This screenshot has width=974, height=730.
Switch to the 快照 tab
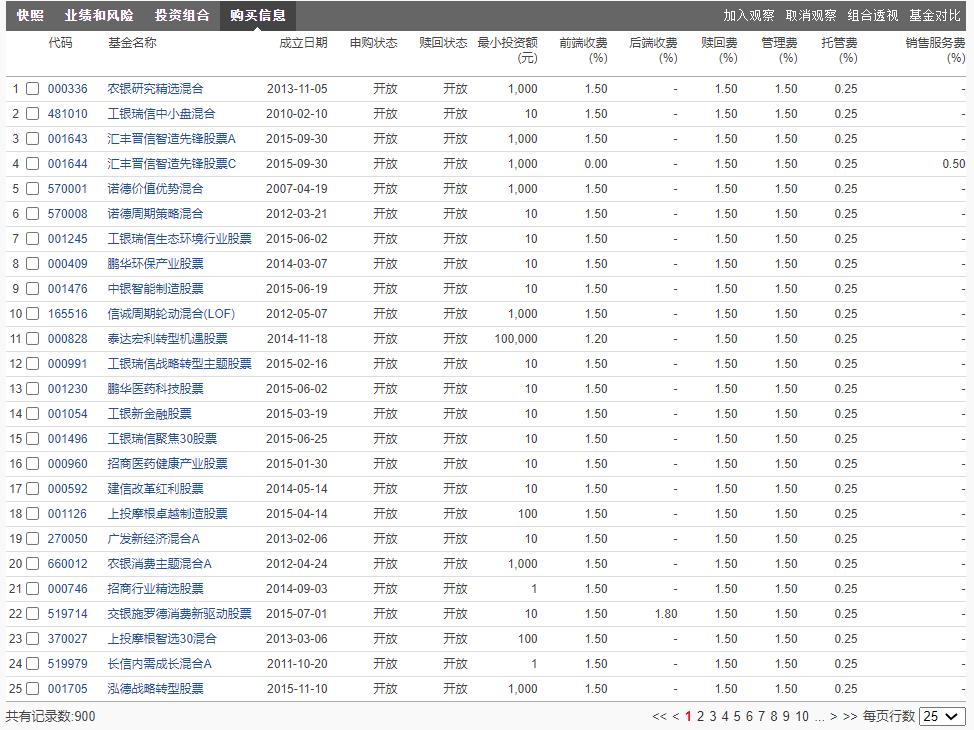click(28, 16)
